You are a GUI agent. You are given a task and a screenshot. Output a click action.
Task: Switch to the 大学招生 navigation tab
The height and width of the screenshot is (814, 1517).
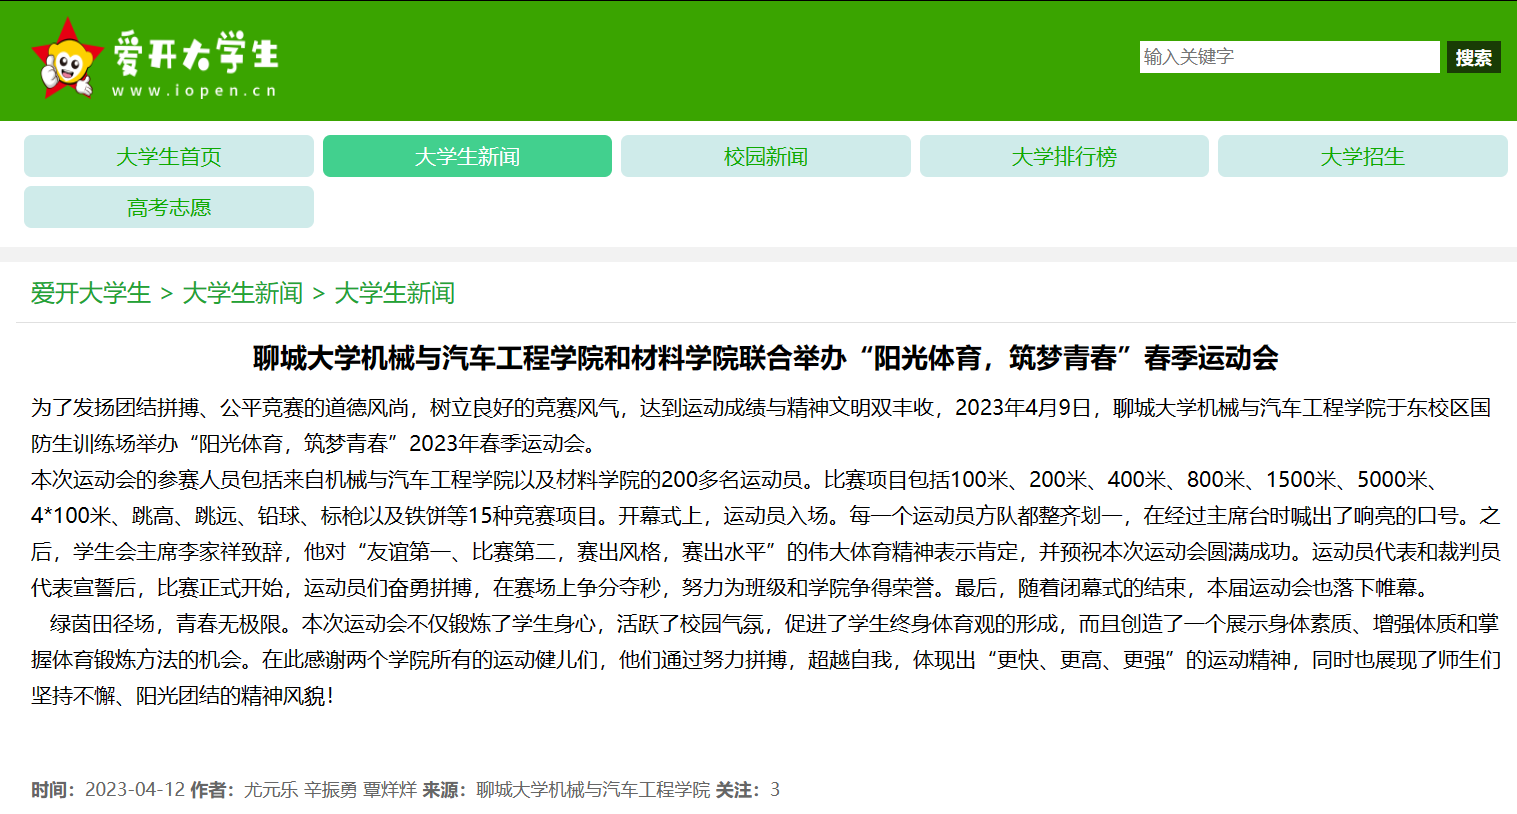1362,157
